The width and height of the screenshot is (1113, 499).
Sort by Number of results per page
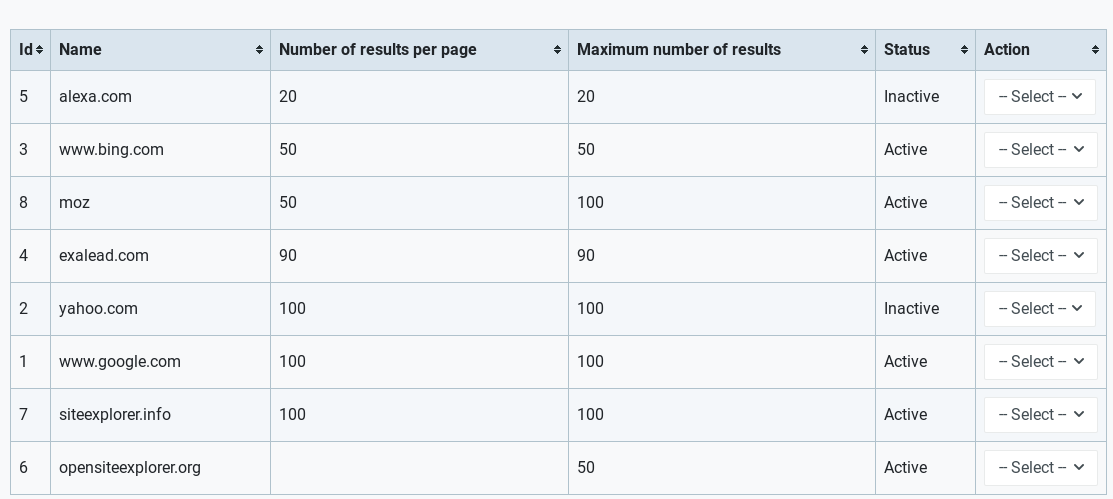pyautogui.click(x=557, y=50)
